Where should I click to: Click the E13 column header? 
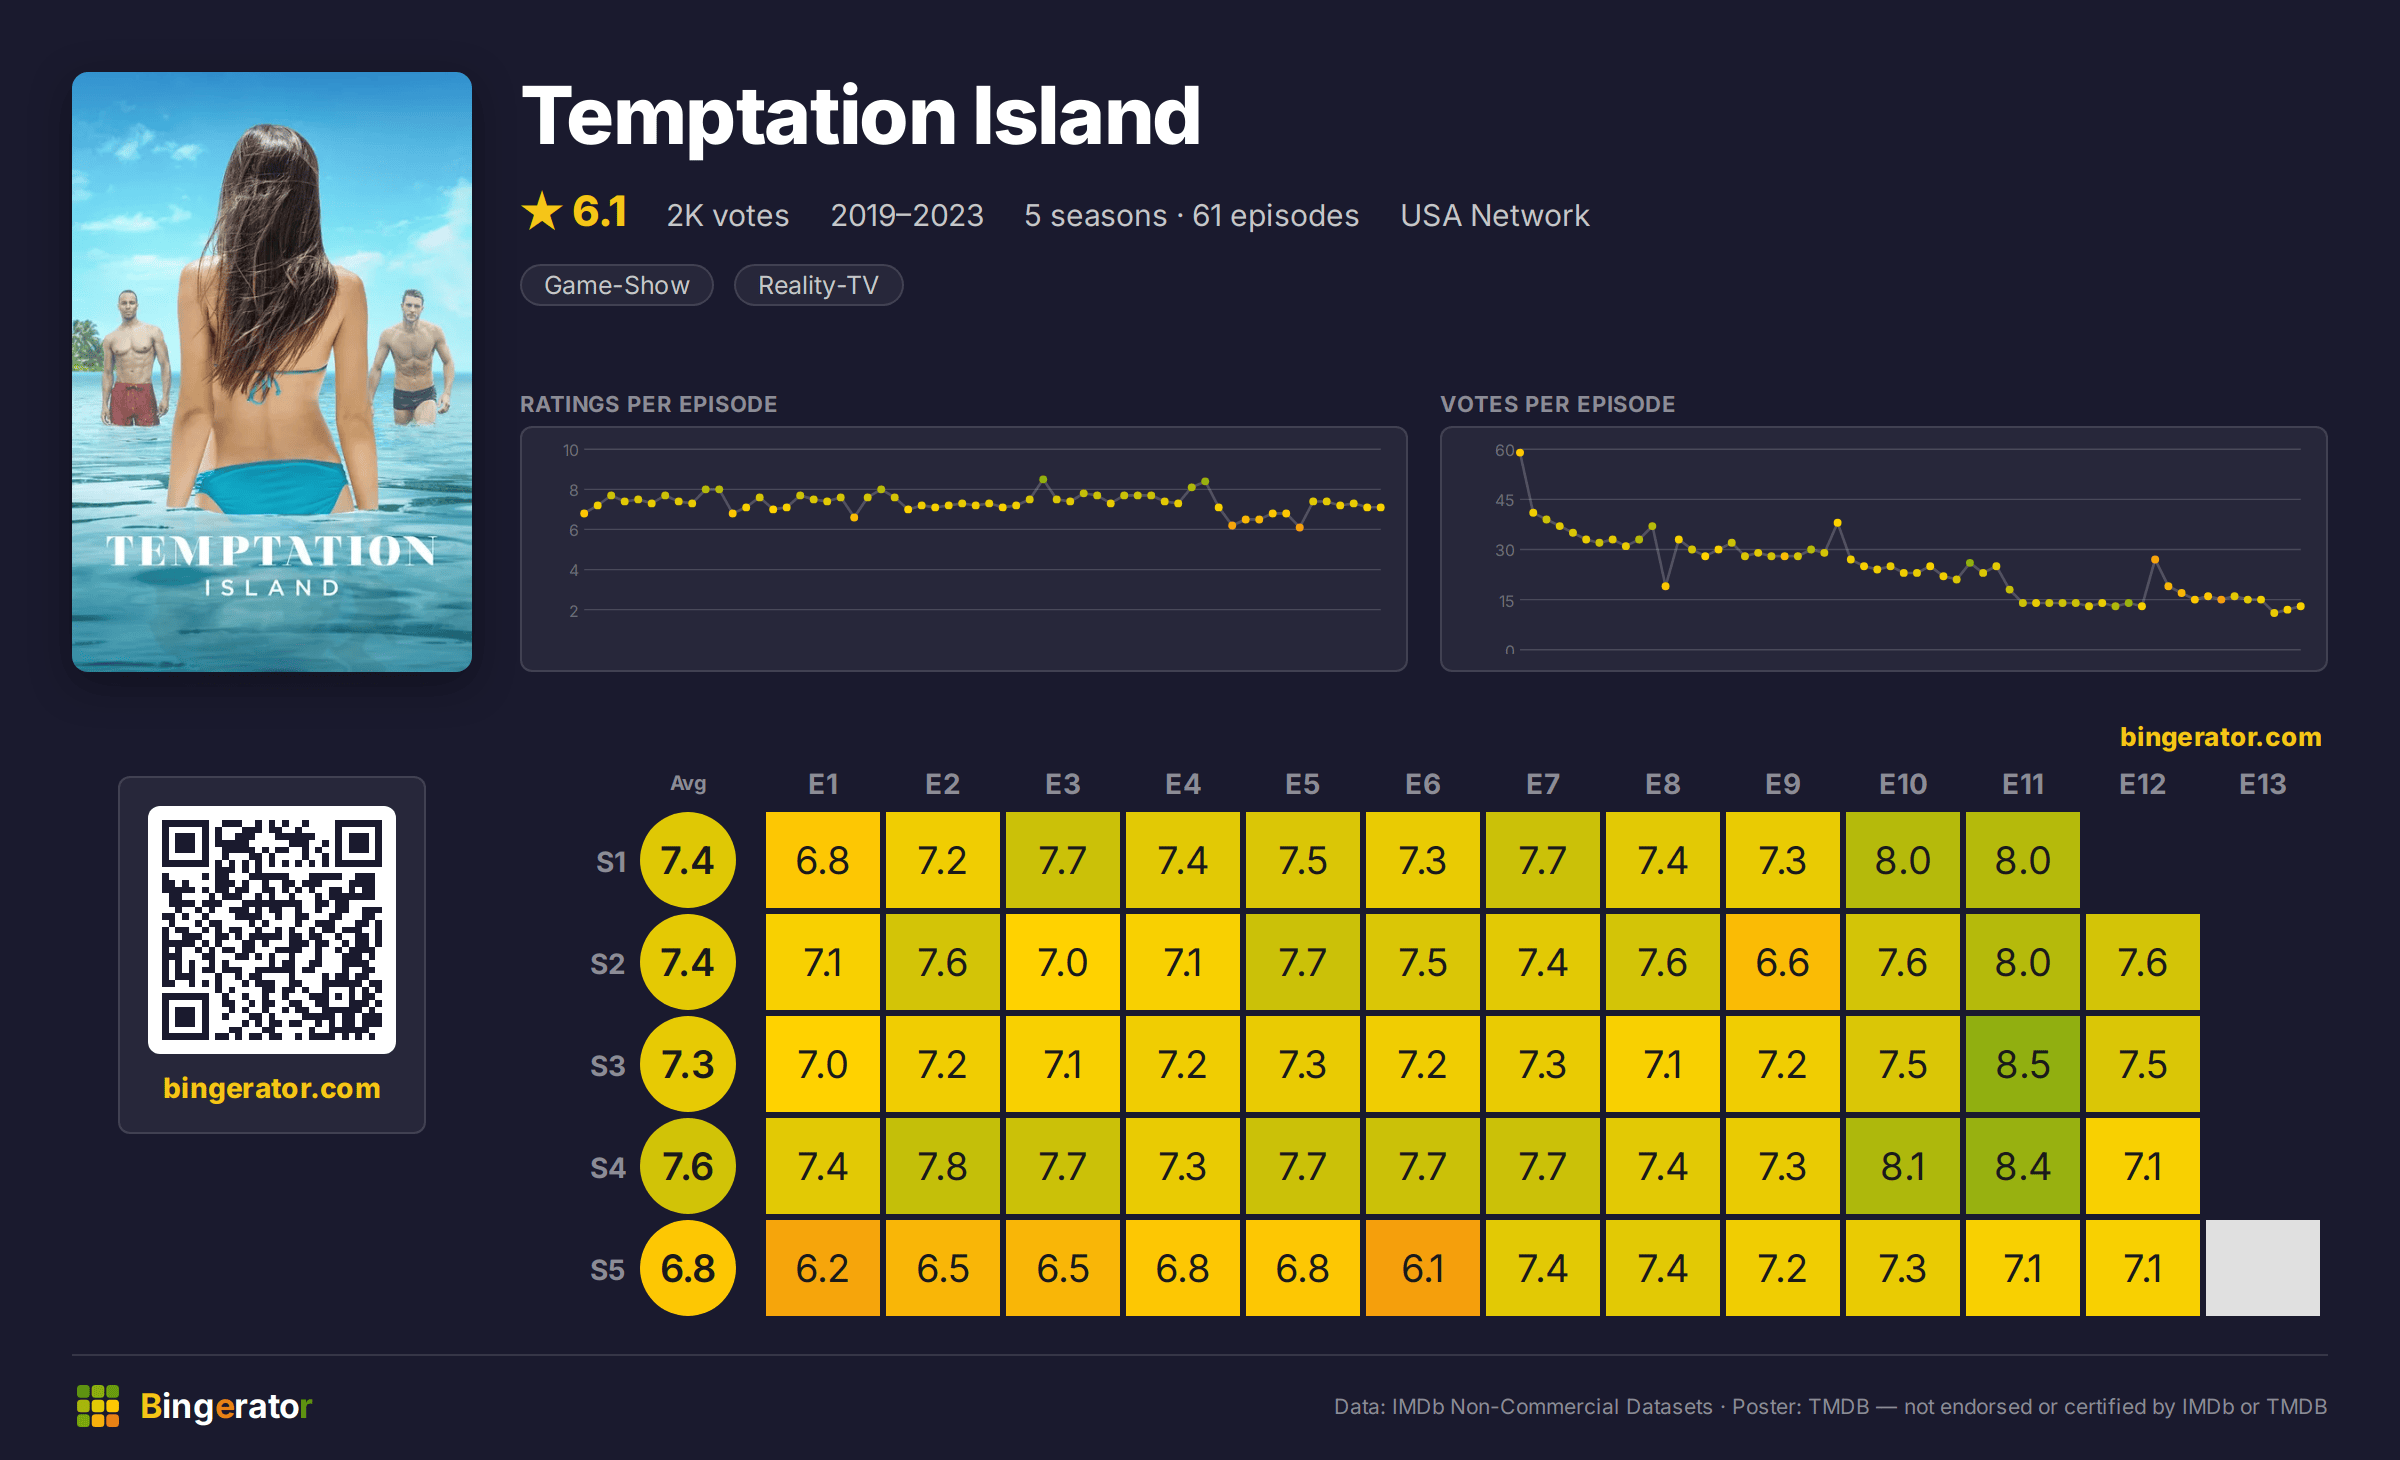point(2263,784)
